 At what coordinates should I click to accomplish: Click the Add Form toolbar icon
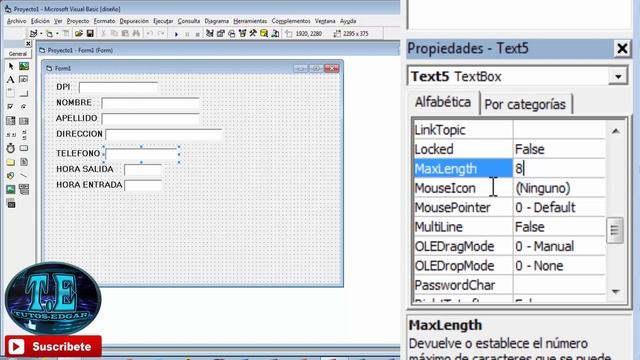(x=49, y=33)
